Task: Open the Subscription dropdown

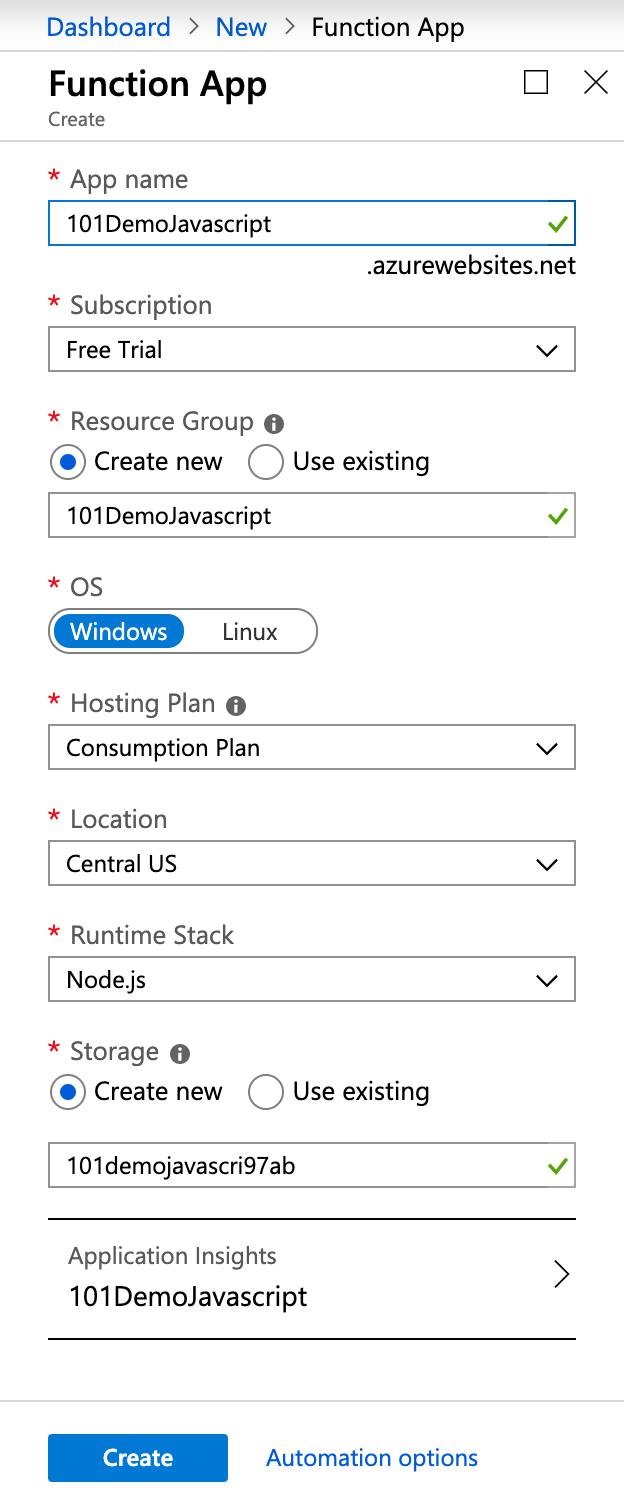Action: tap(312, 350)
